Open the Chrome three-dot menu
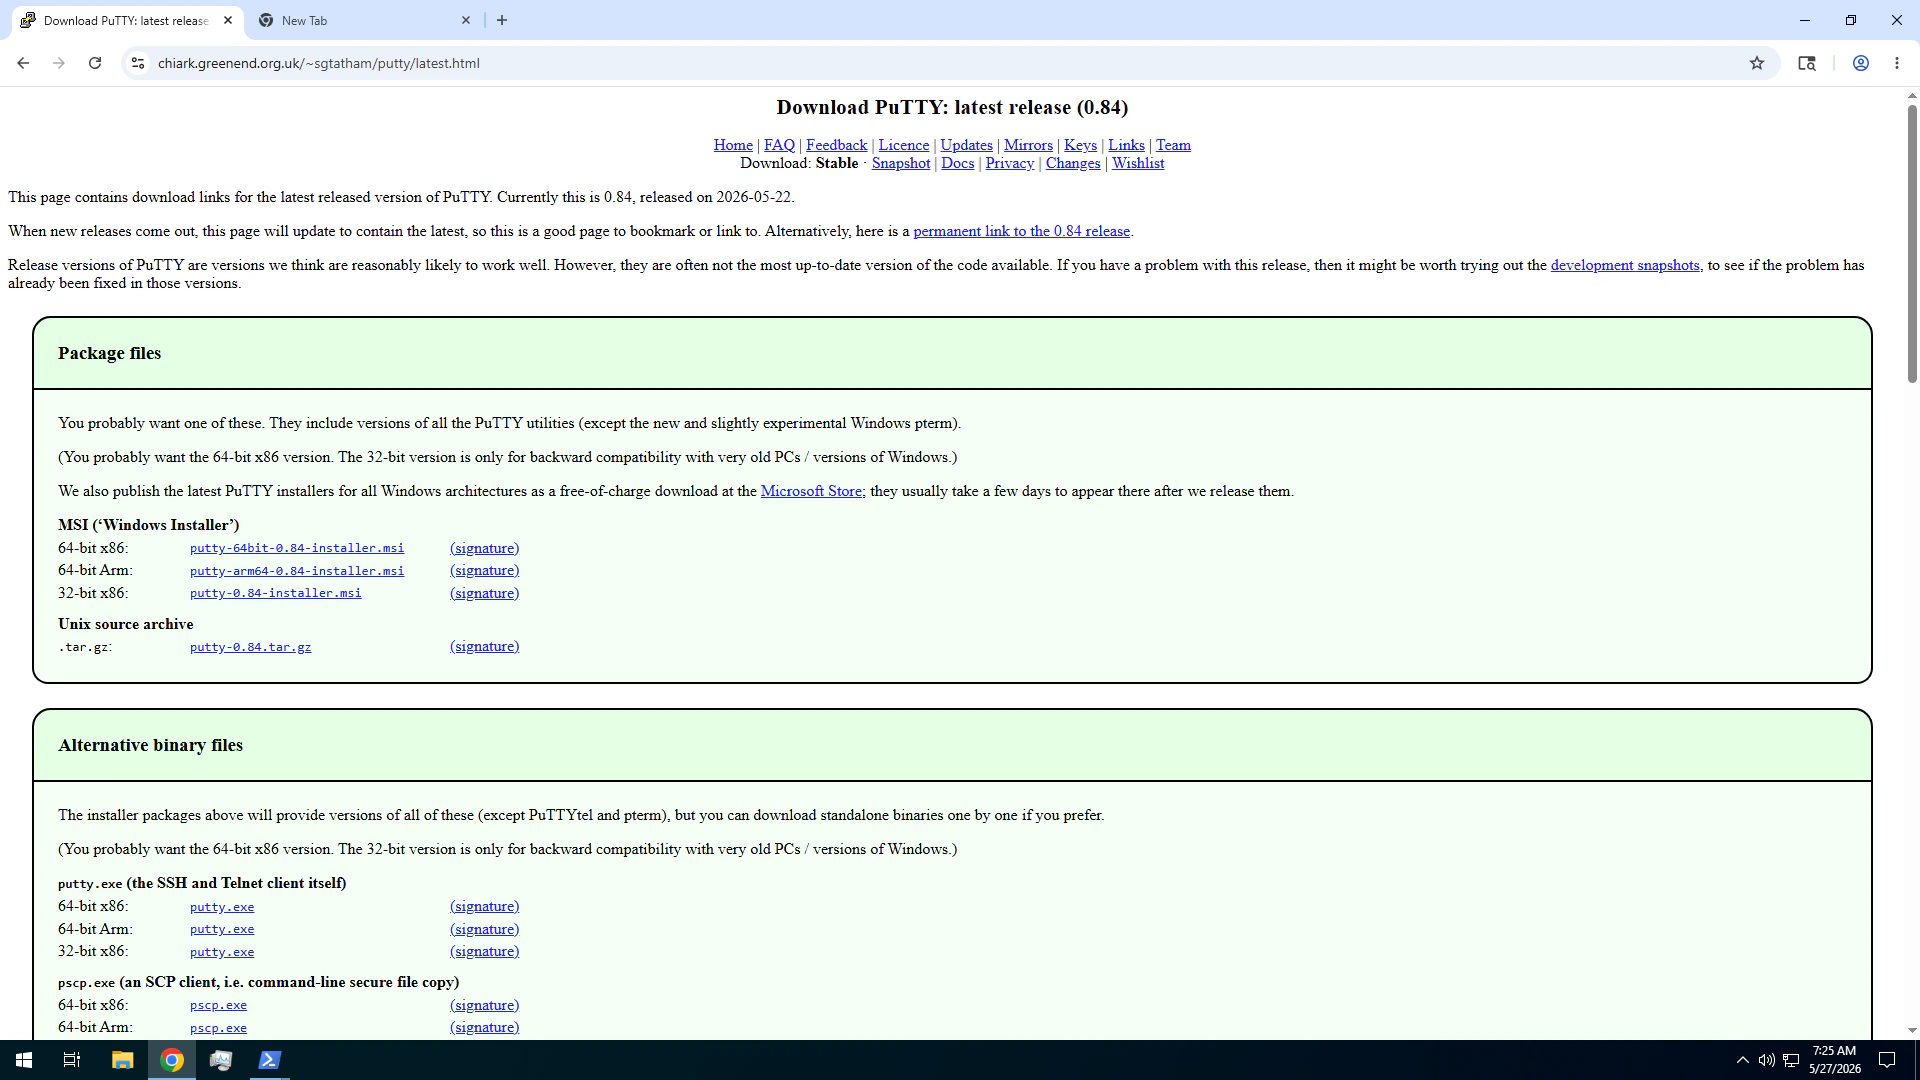This screenshot has width=1920, height=1080. coord(1897,63)
